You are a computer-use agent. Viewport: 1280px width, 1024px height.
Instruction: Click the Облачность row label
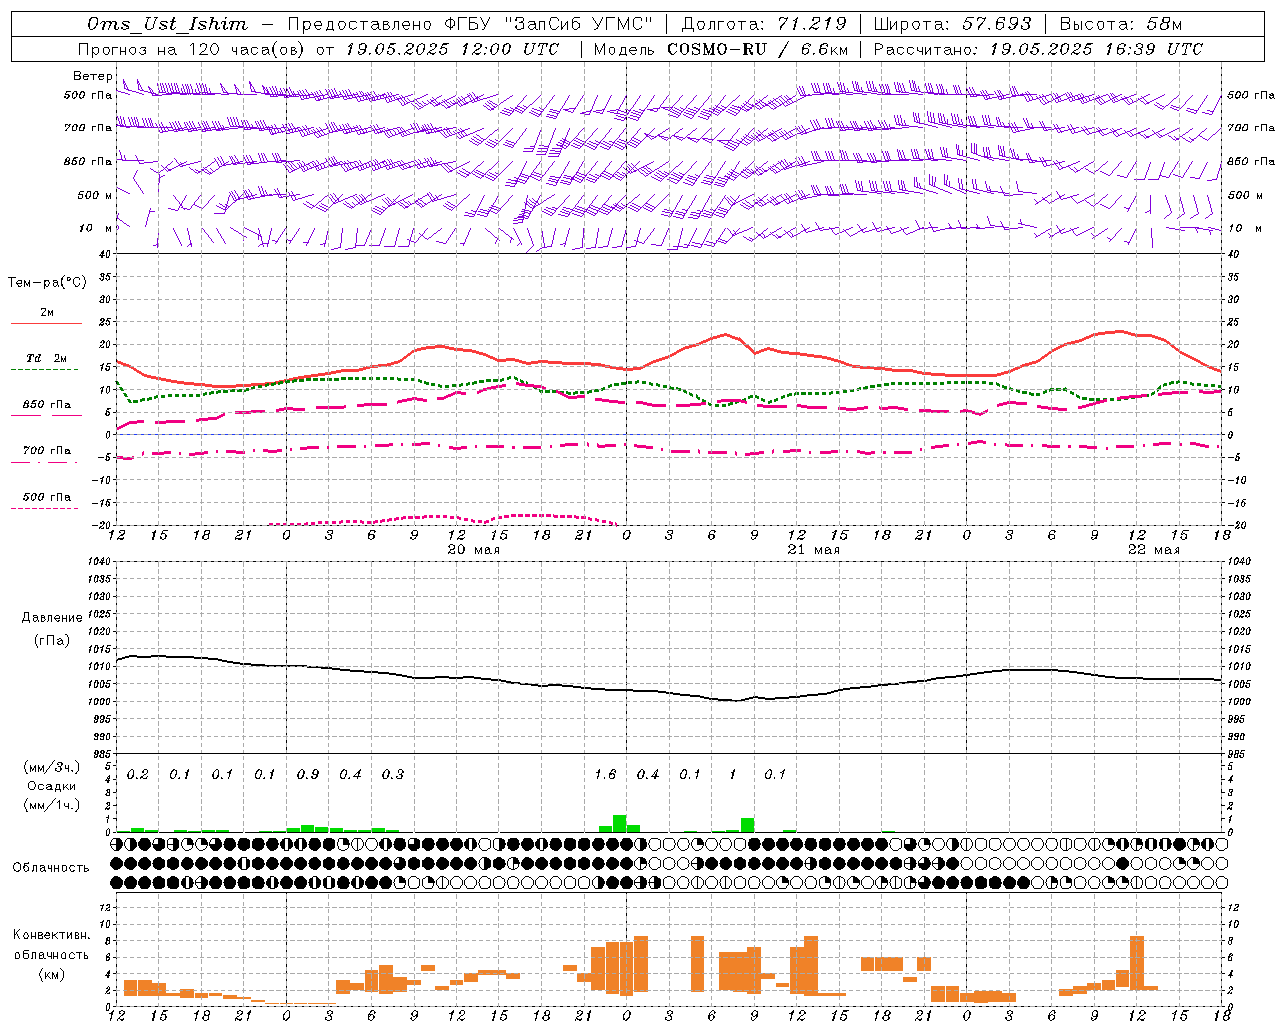(51, 868)
